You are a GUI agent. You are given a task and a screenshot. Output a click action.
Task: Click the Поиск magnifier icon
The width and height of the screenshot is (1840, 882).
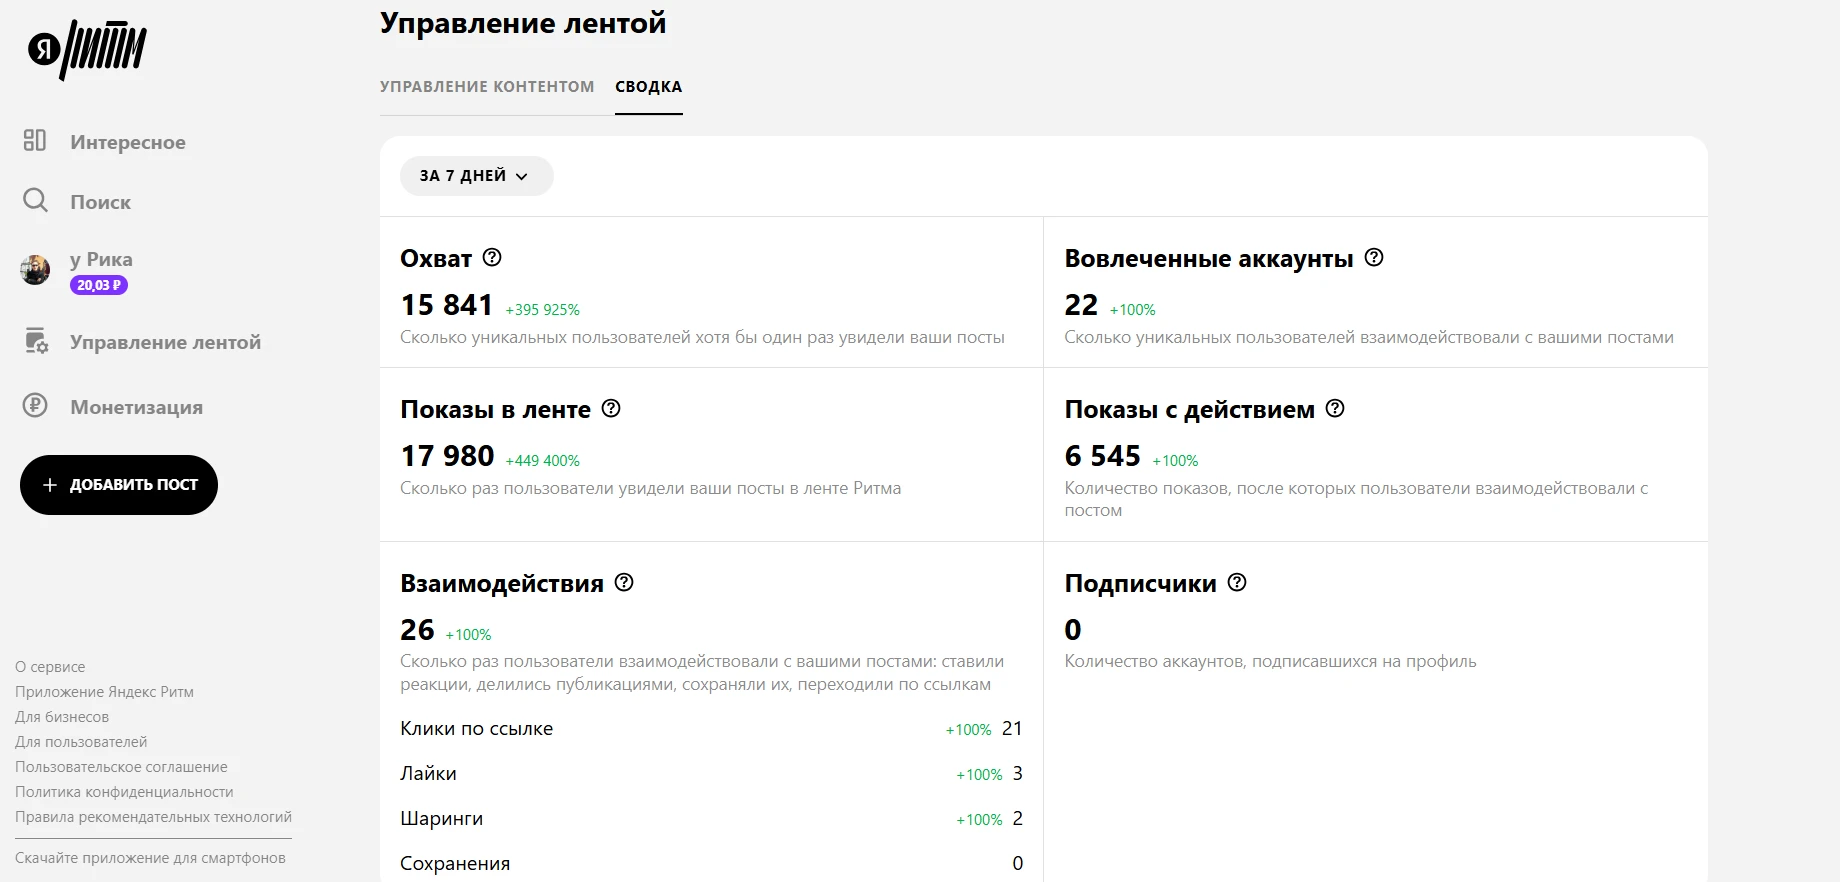pyautogui.click(x=35, y=200)
